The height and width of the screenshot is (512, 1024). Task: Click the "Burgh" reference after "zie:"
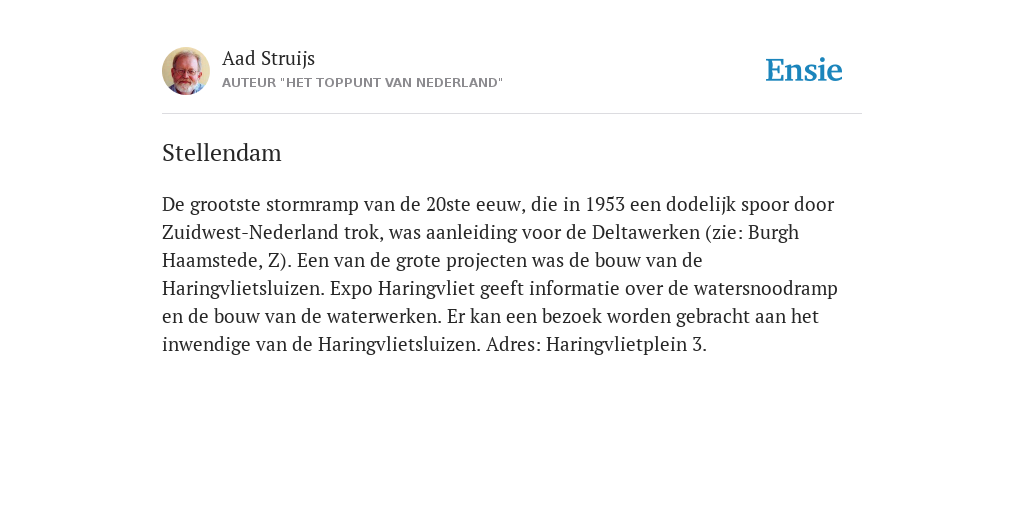773,233
